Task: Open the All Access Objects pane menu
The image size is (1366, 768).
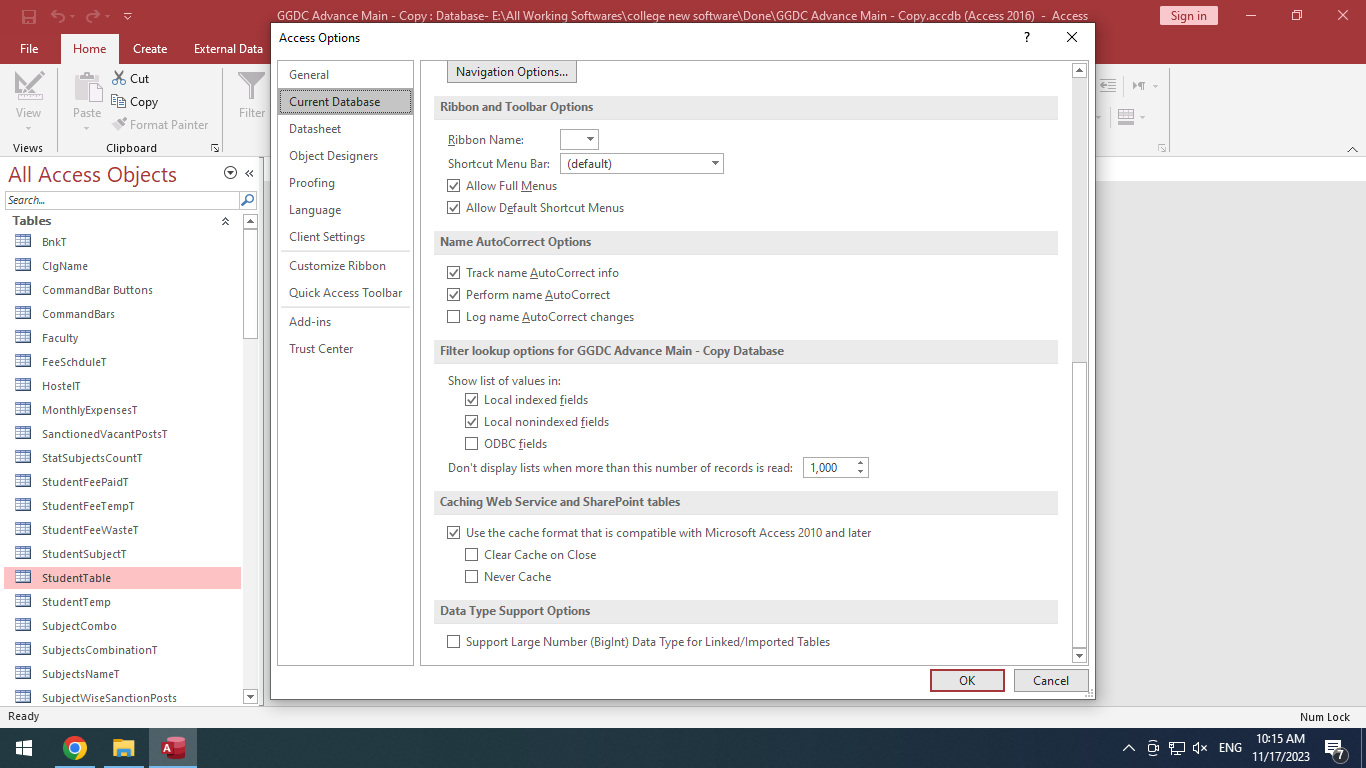Action: click(x=231, y=173)
